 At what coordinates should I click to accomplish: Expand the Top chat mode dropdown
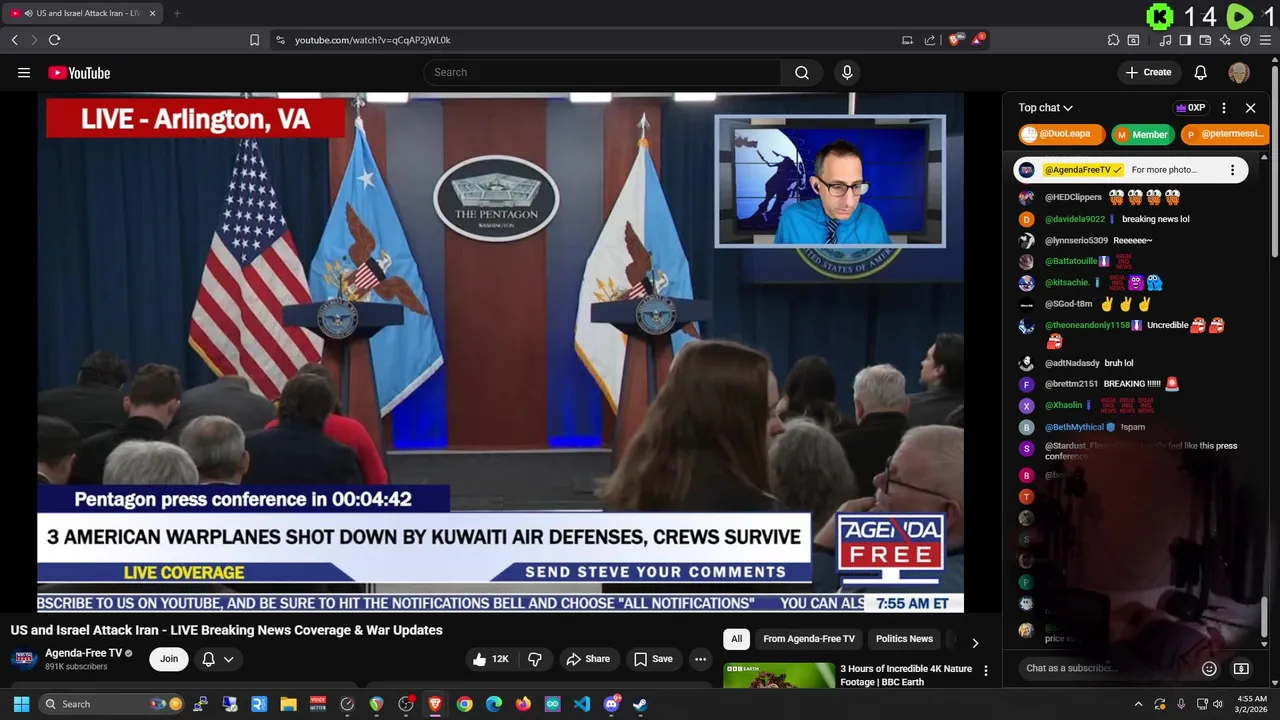[1045, 108]
